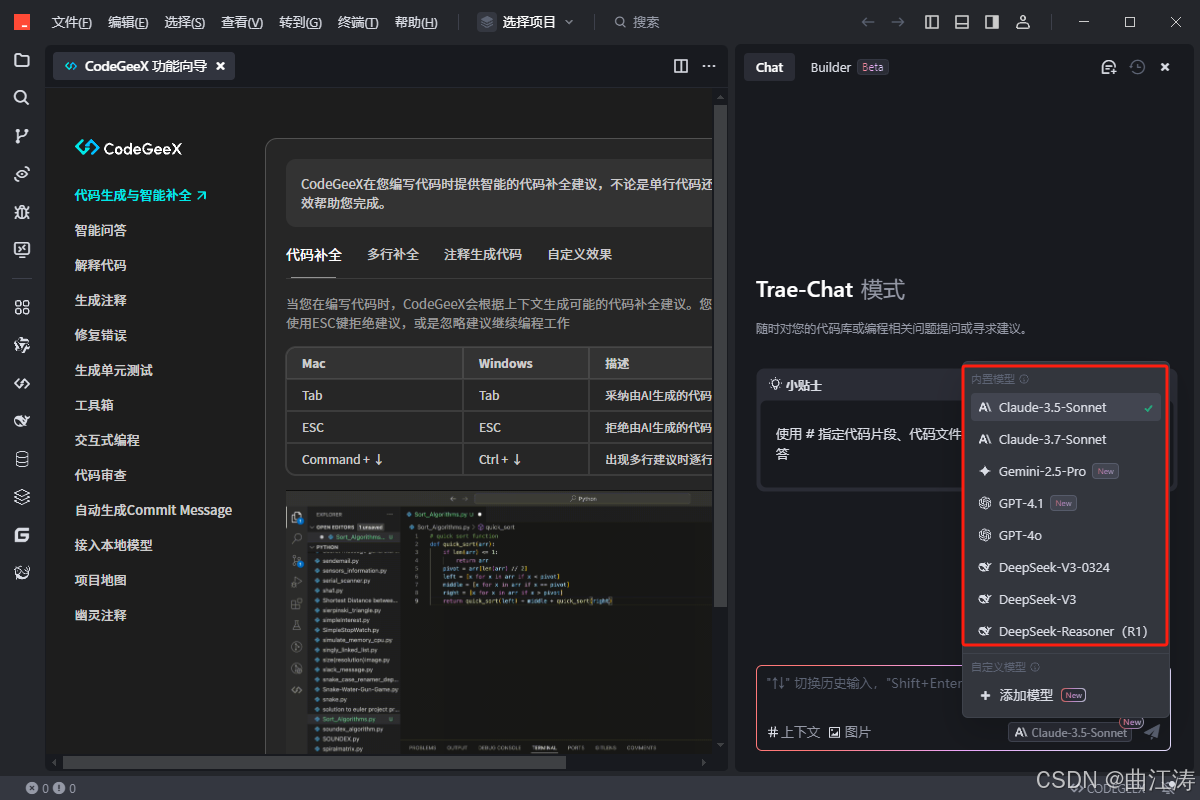The width and height of the screenshot is (1200, 800).
Task: Open the 选择(S) menu
Action: [185, 22]
